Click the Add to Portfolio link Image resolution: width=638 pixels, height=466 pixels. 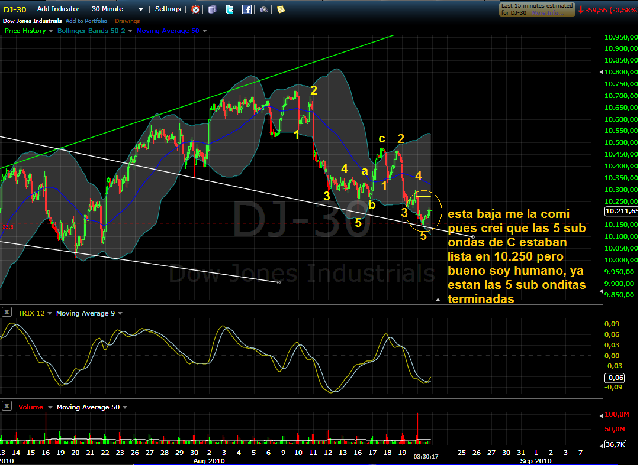click(85, 21)
